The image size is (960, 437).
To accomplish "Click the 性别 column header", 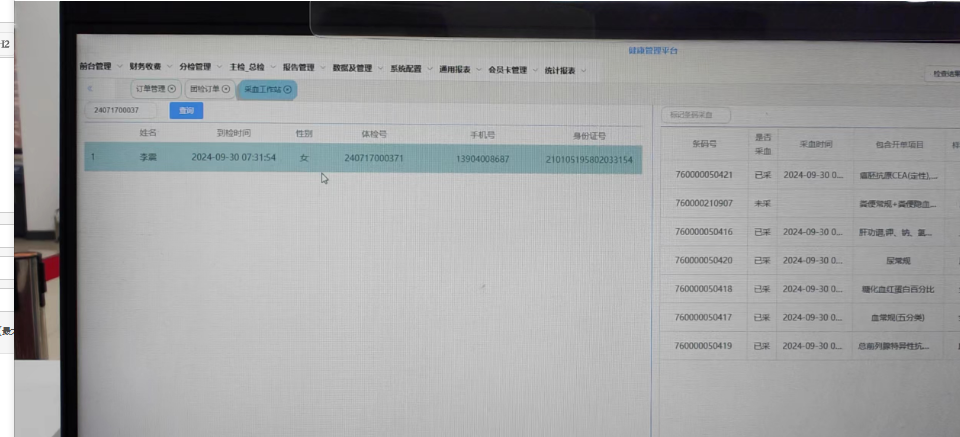I will point(304,133).
